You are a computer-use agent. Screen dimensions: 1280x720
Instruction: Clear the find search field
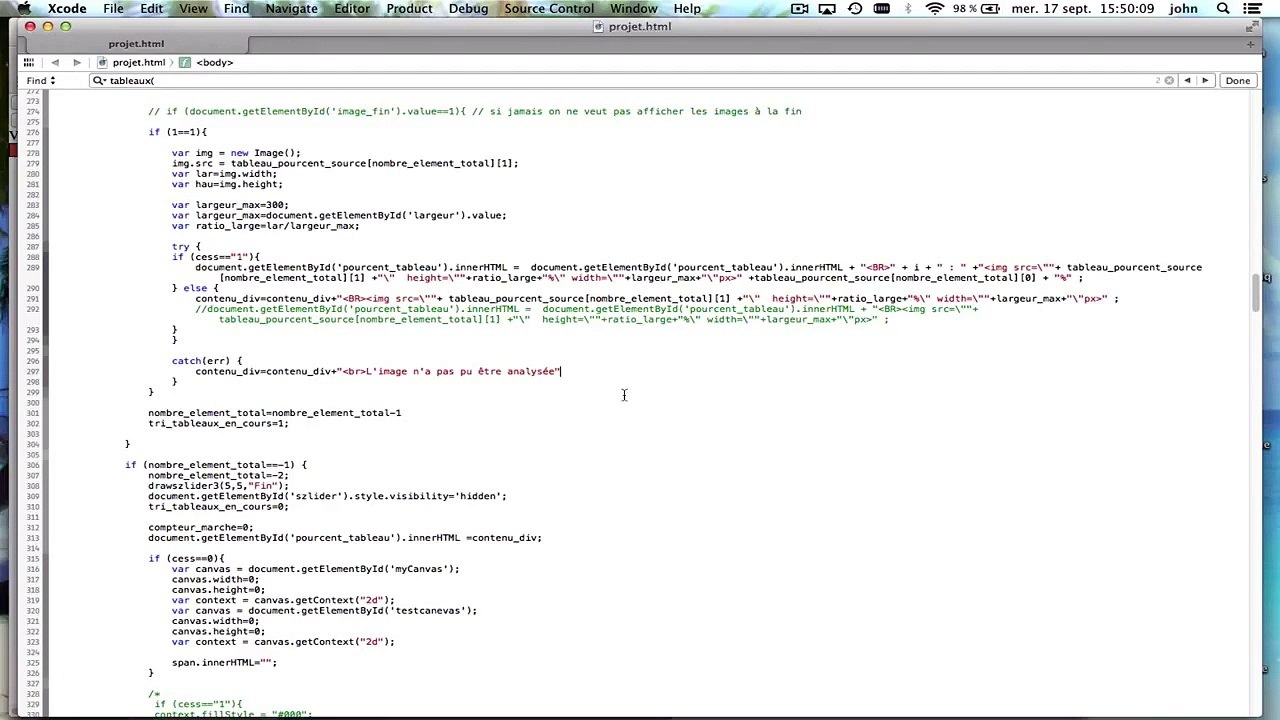point(1169,81)
